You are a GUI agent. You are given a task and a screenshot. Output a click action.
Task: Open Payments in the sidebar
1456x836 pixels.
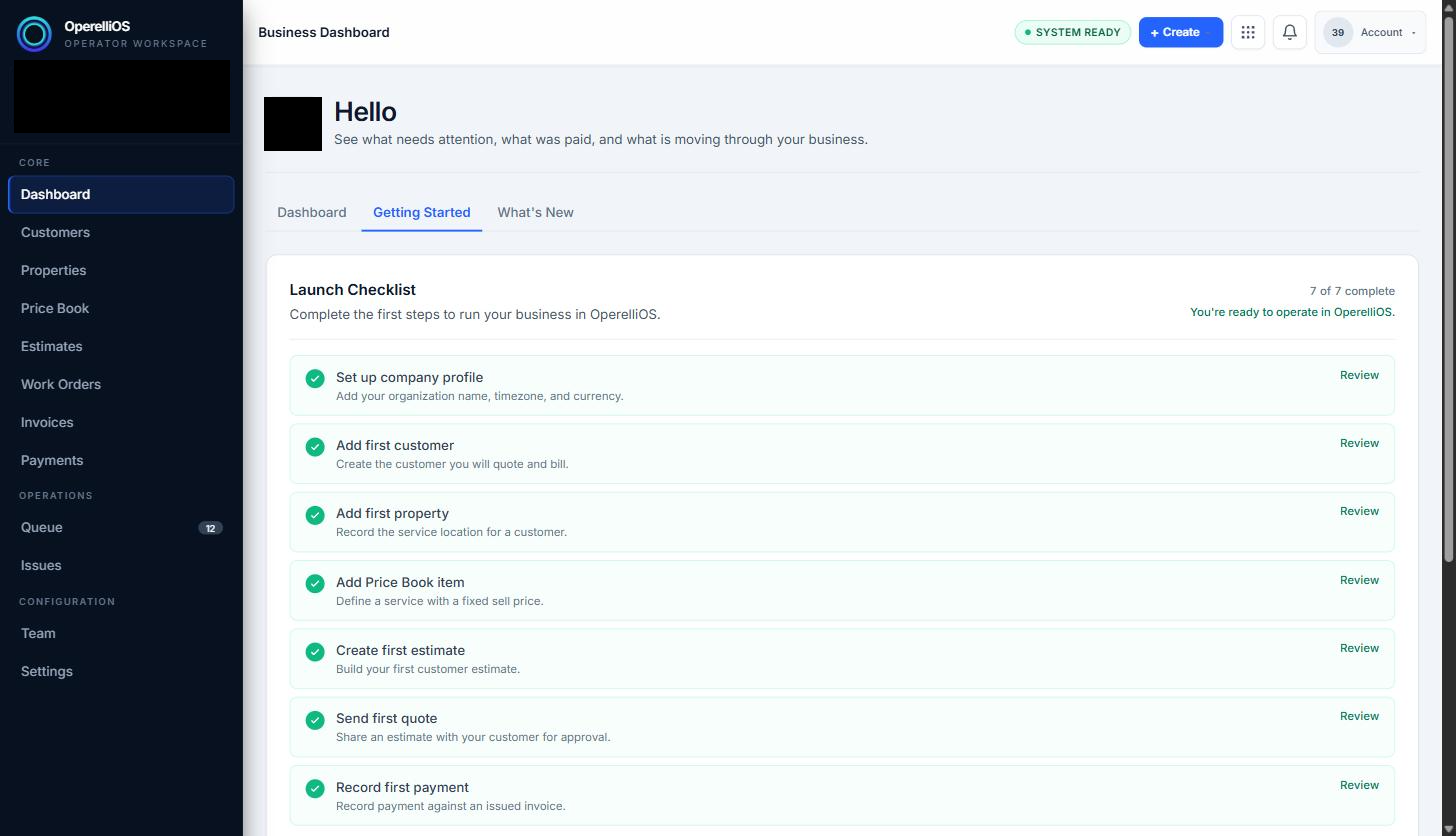(x=121, y=460)
